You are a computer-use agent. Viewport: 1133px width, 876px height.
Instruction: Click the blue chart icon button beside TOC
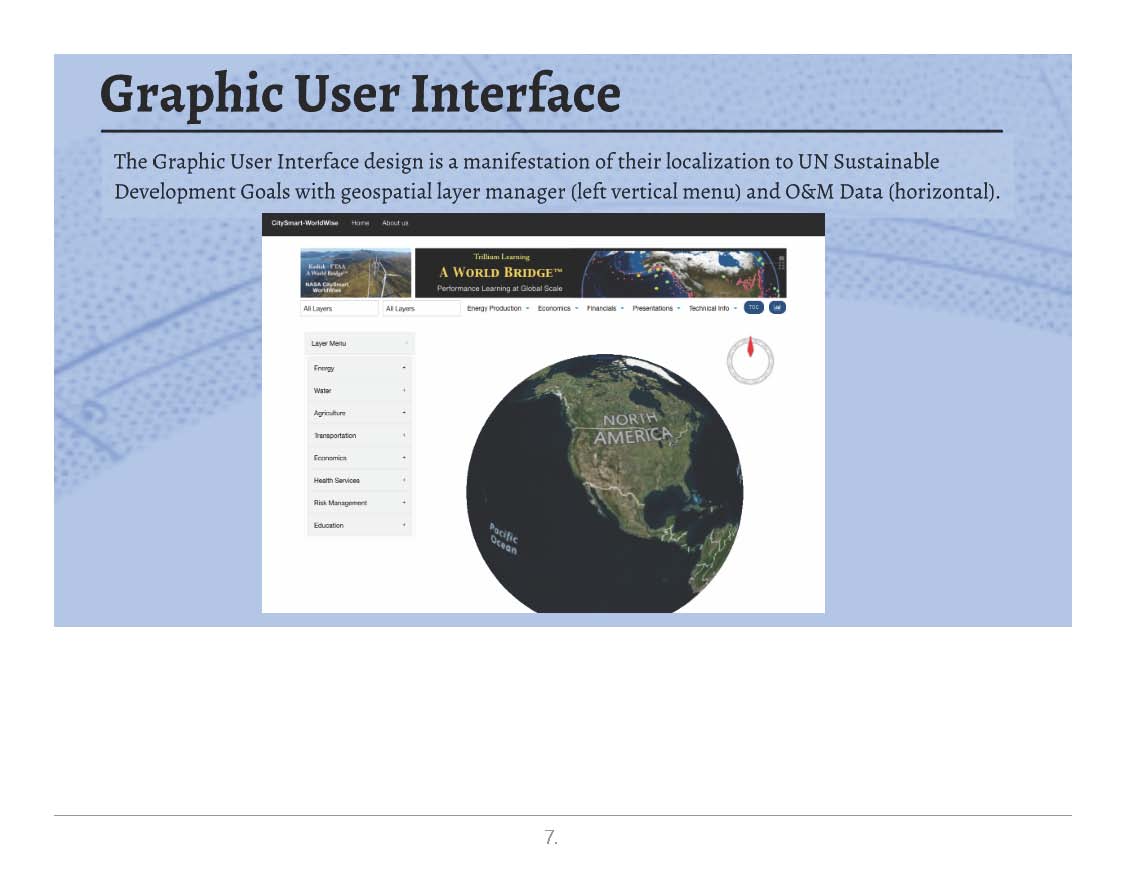(x=777, y=308)
